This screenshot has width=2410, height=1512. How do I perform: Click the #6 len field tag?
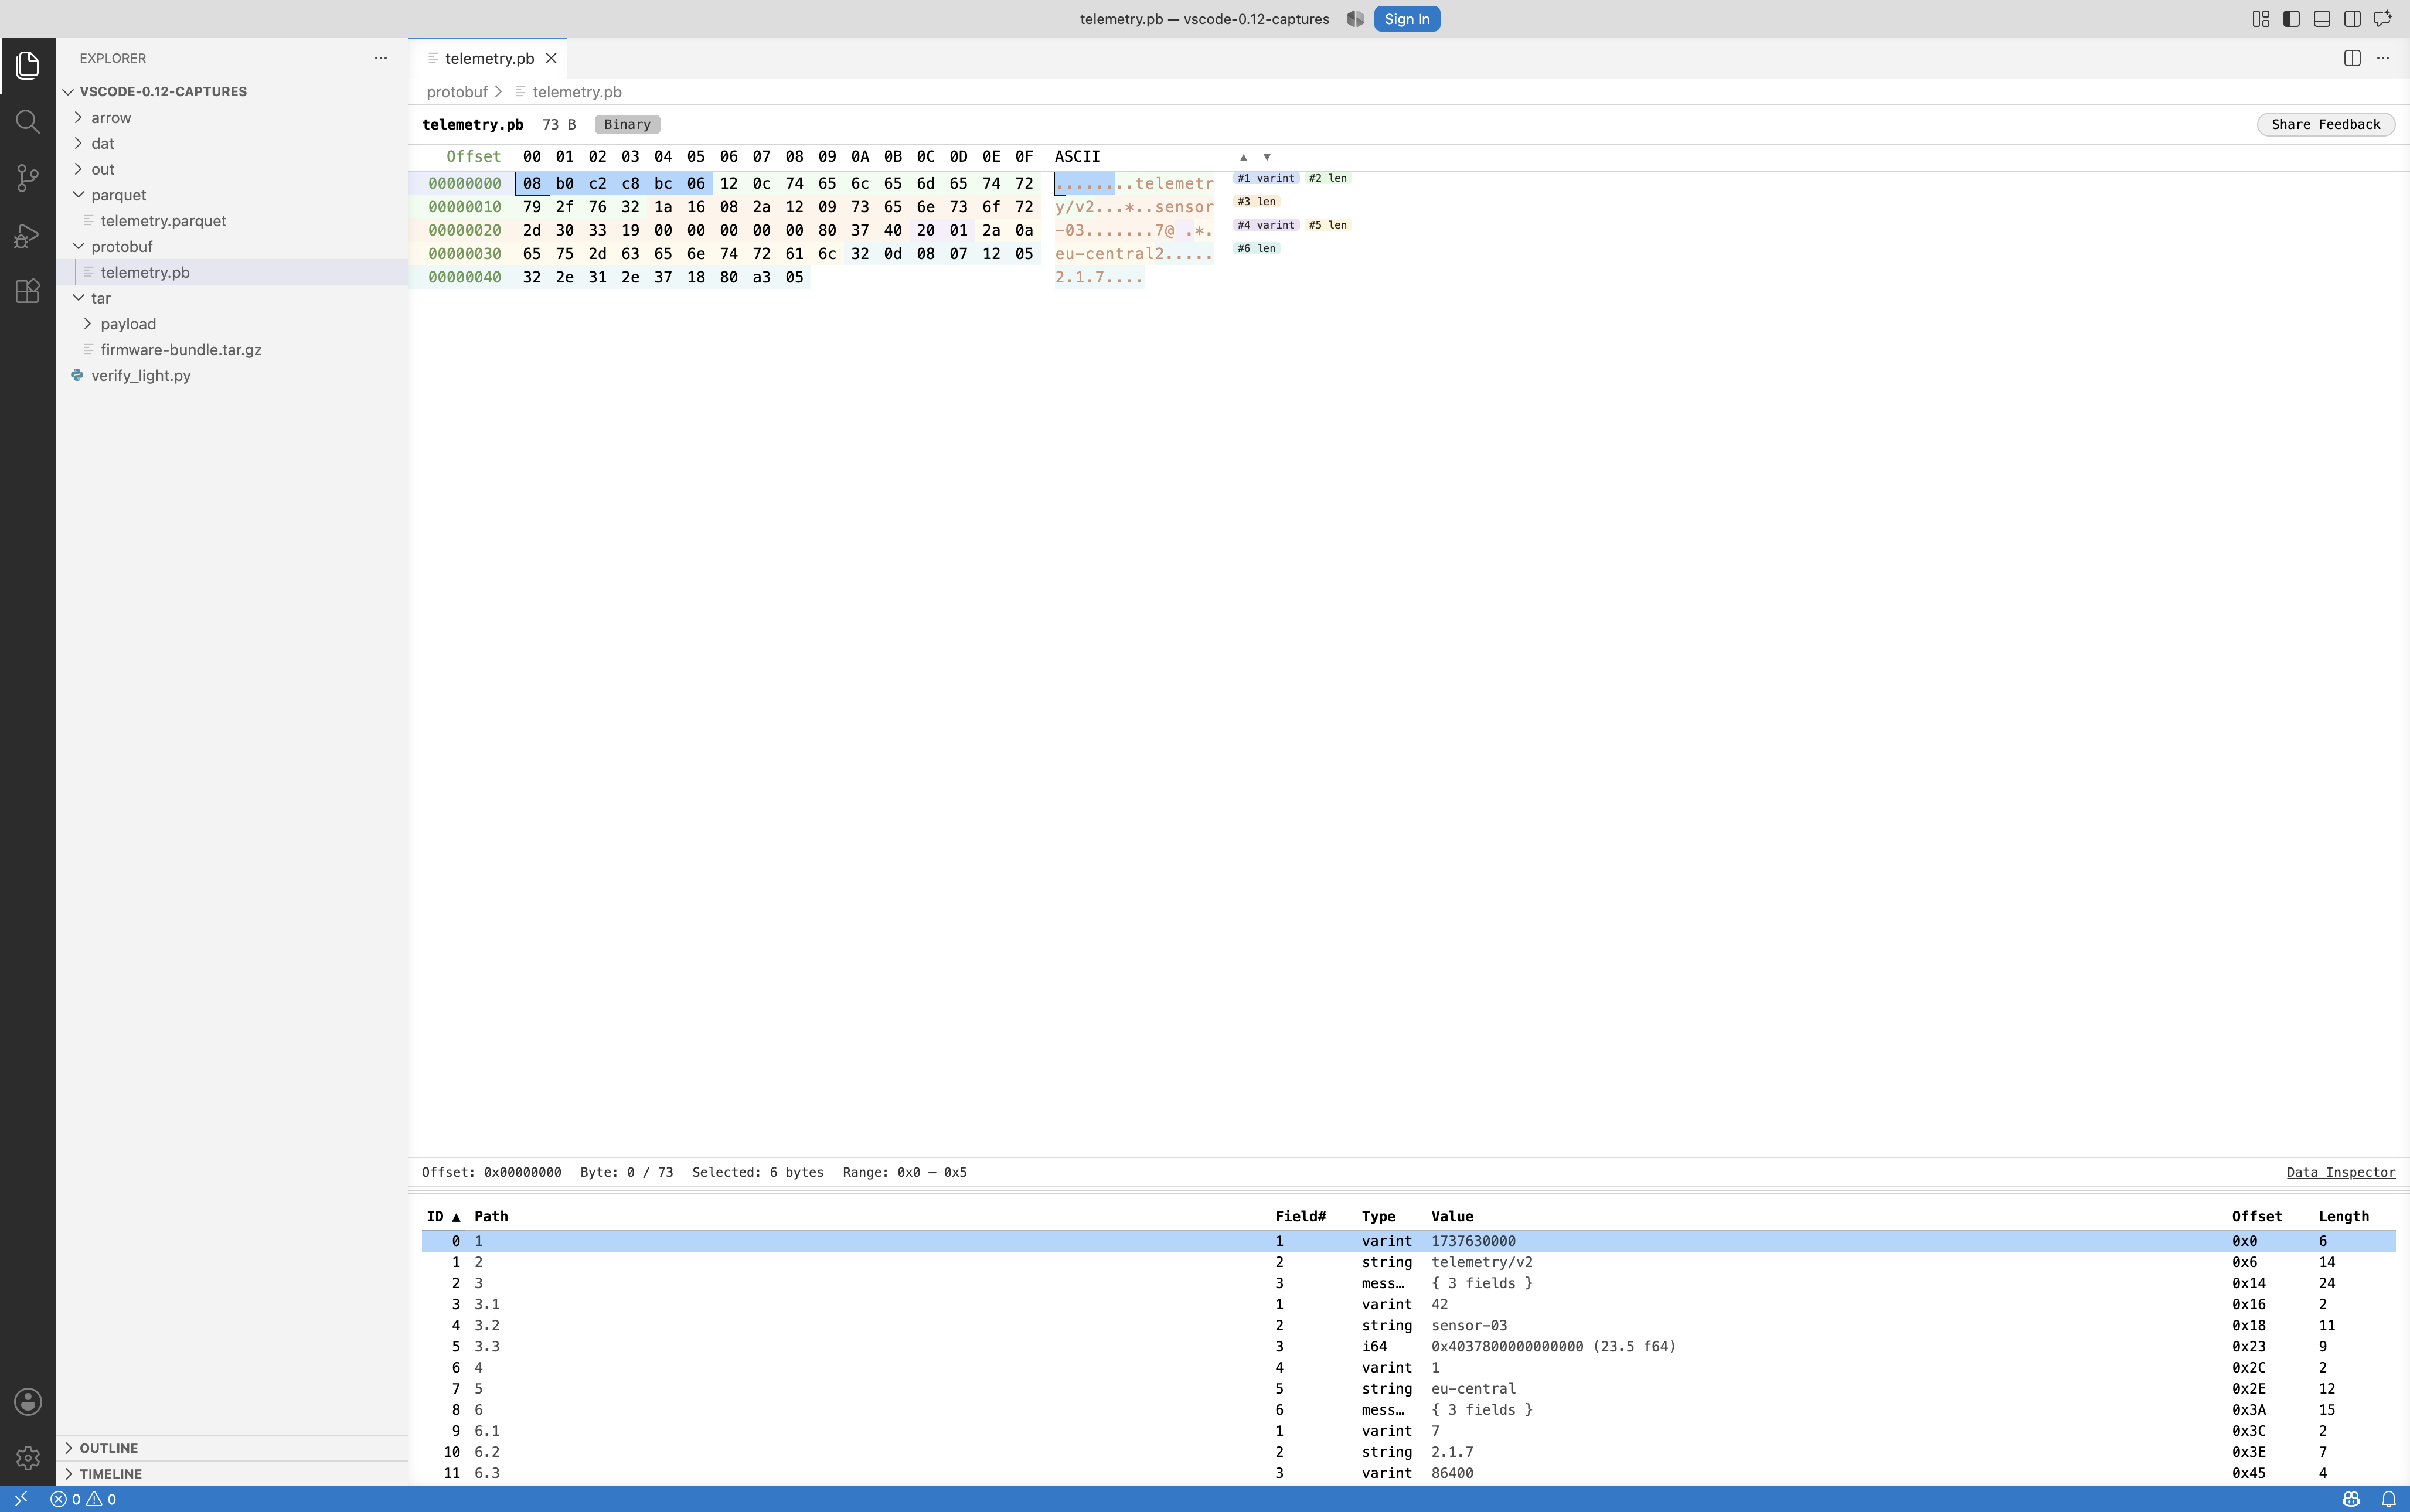(1256, 248)
